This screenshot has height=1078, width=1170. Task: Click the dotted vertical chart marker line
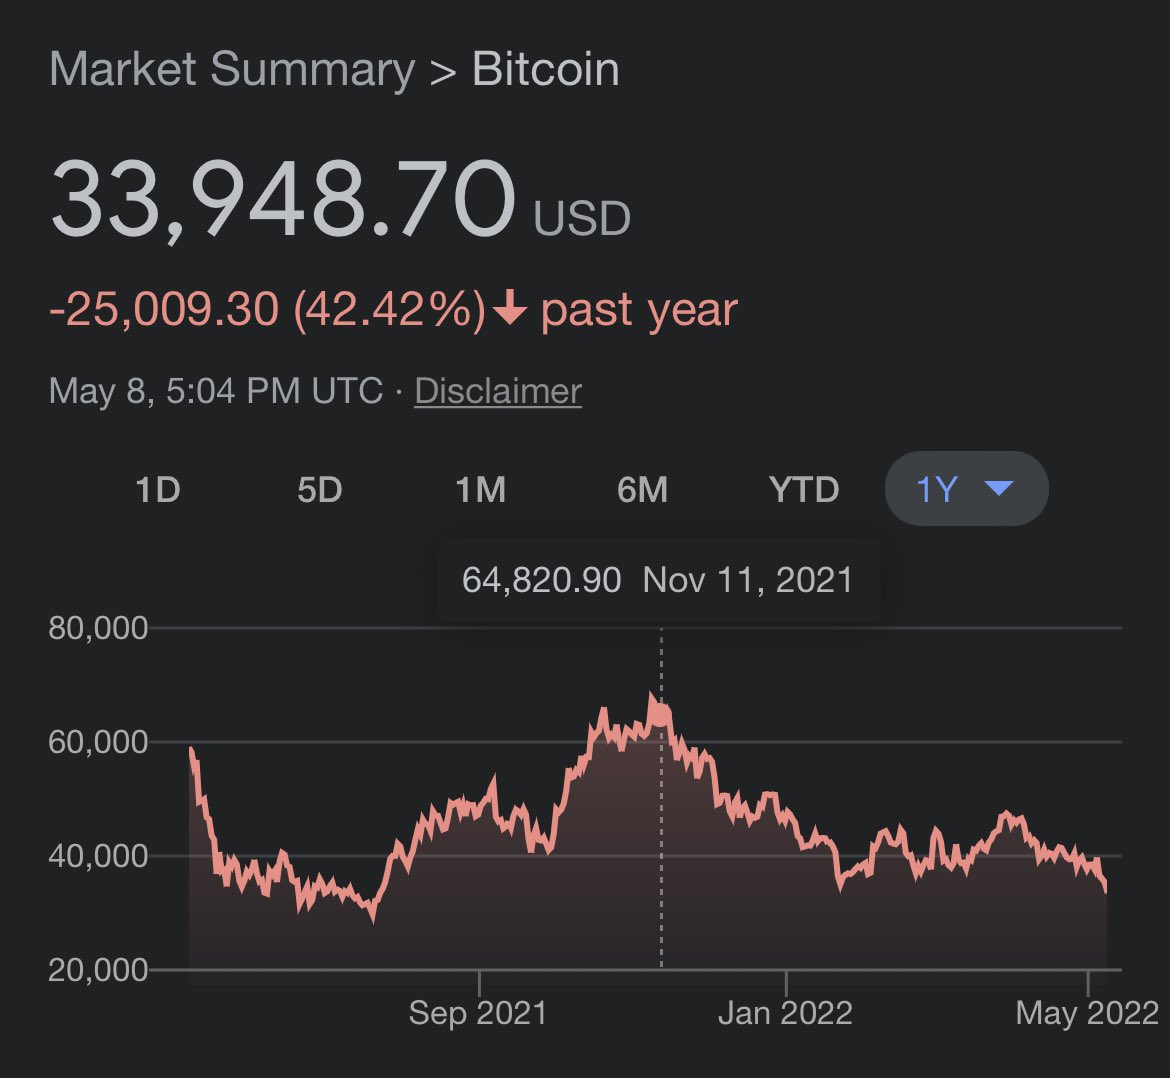click(x=661, y=798)
